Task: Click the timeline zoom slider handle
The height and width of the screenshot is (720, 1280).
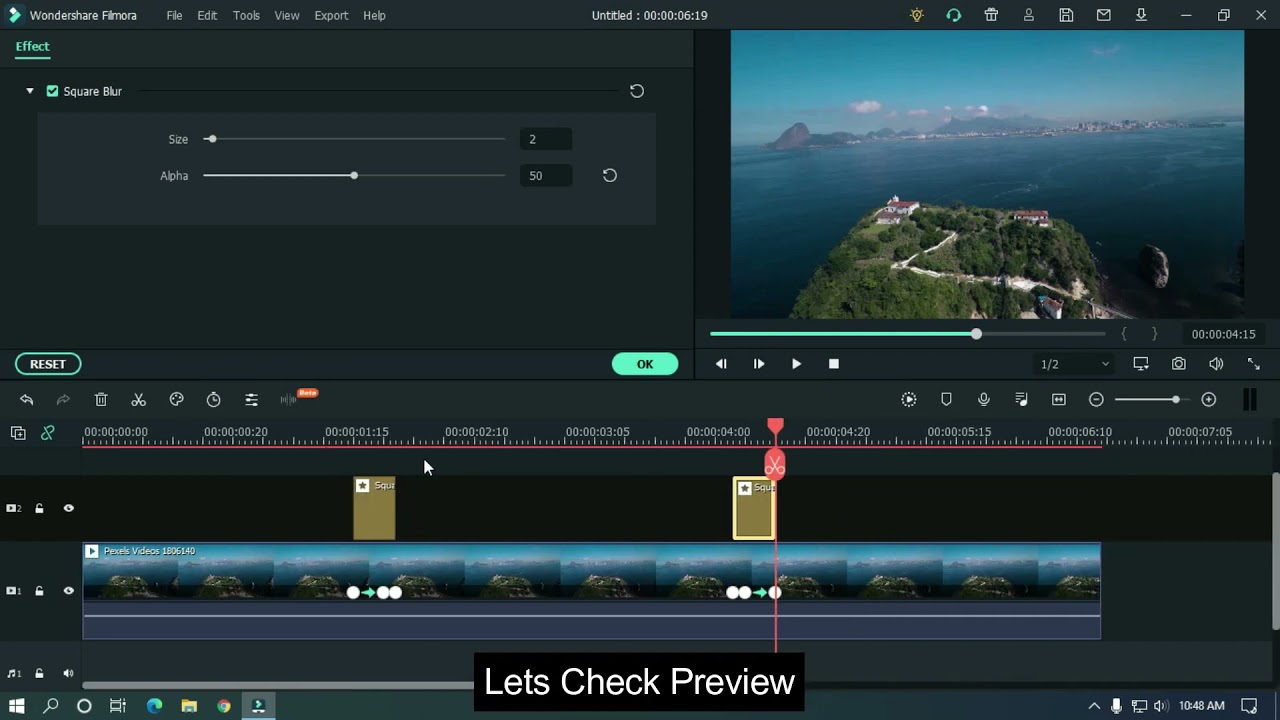Action: tap(1176, 400)
